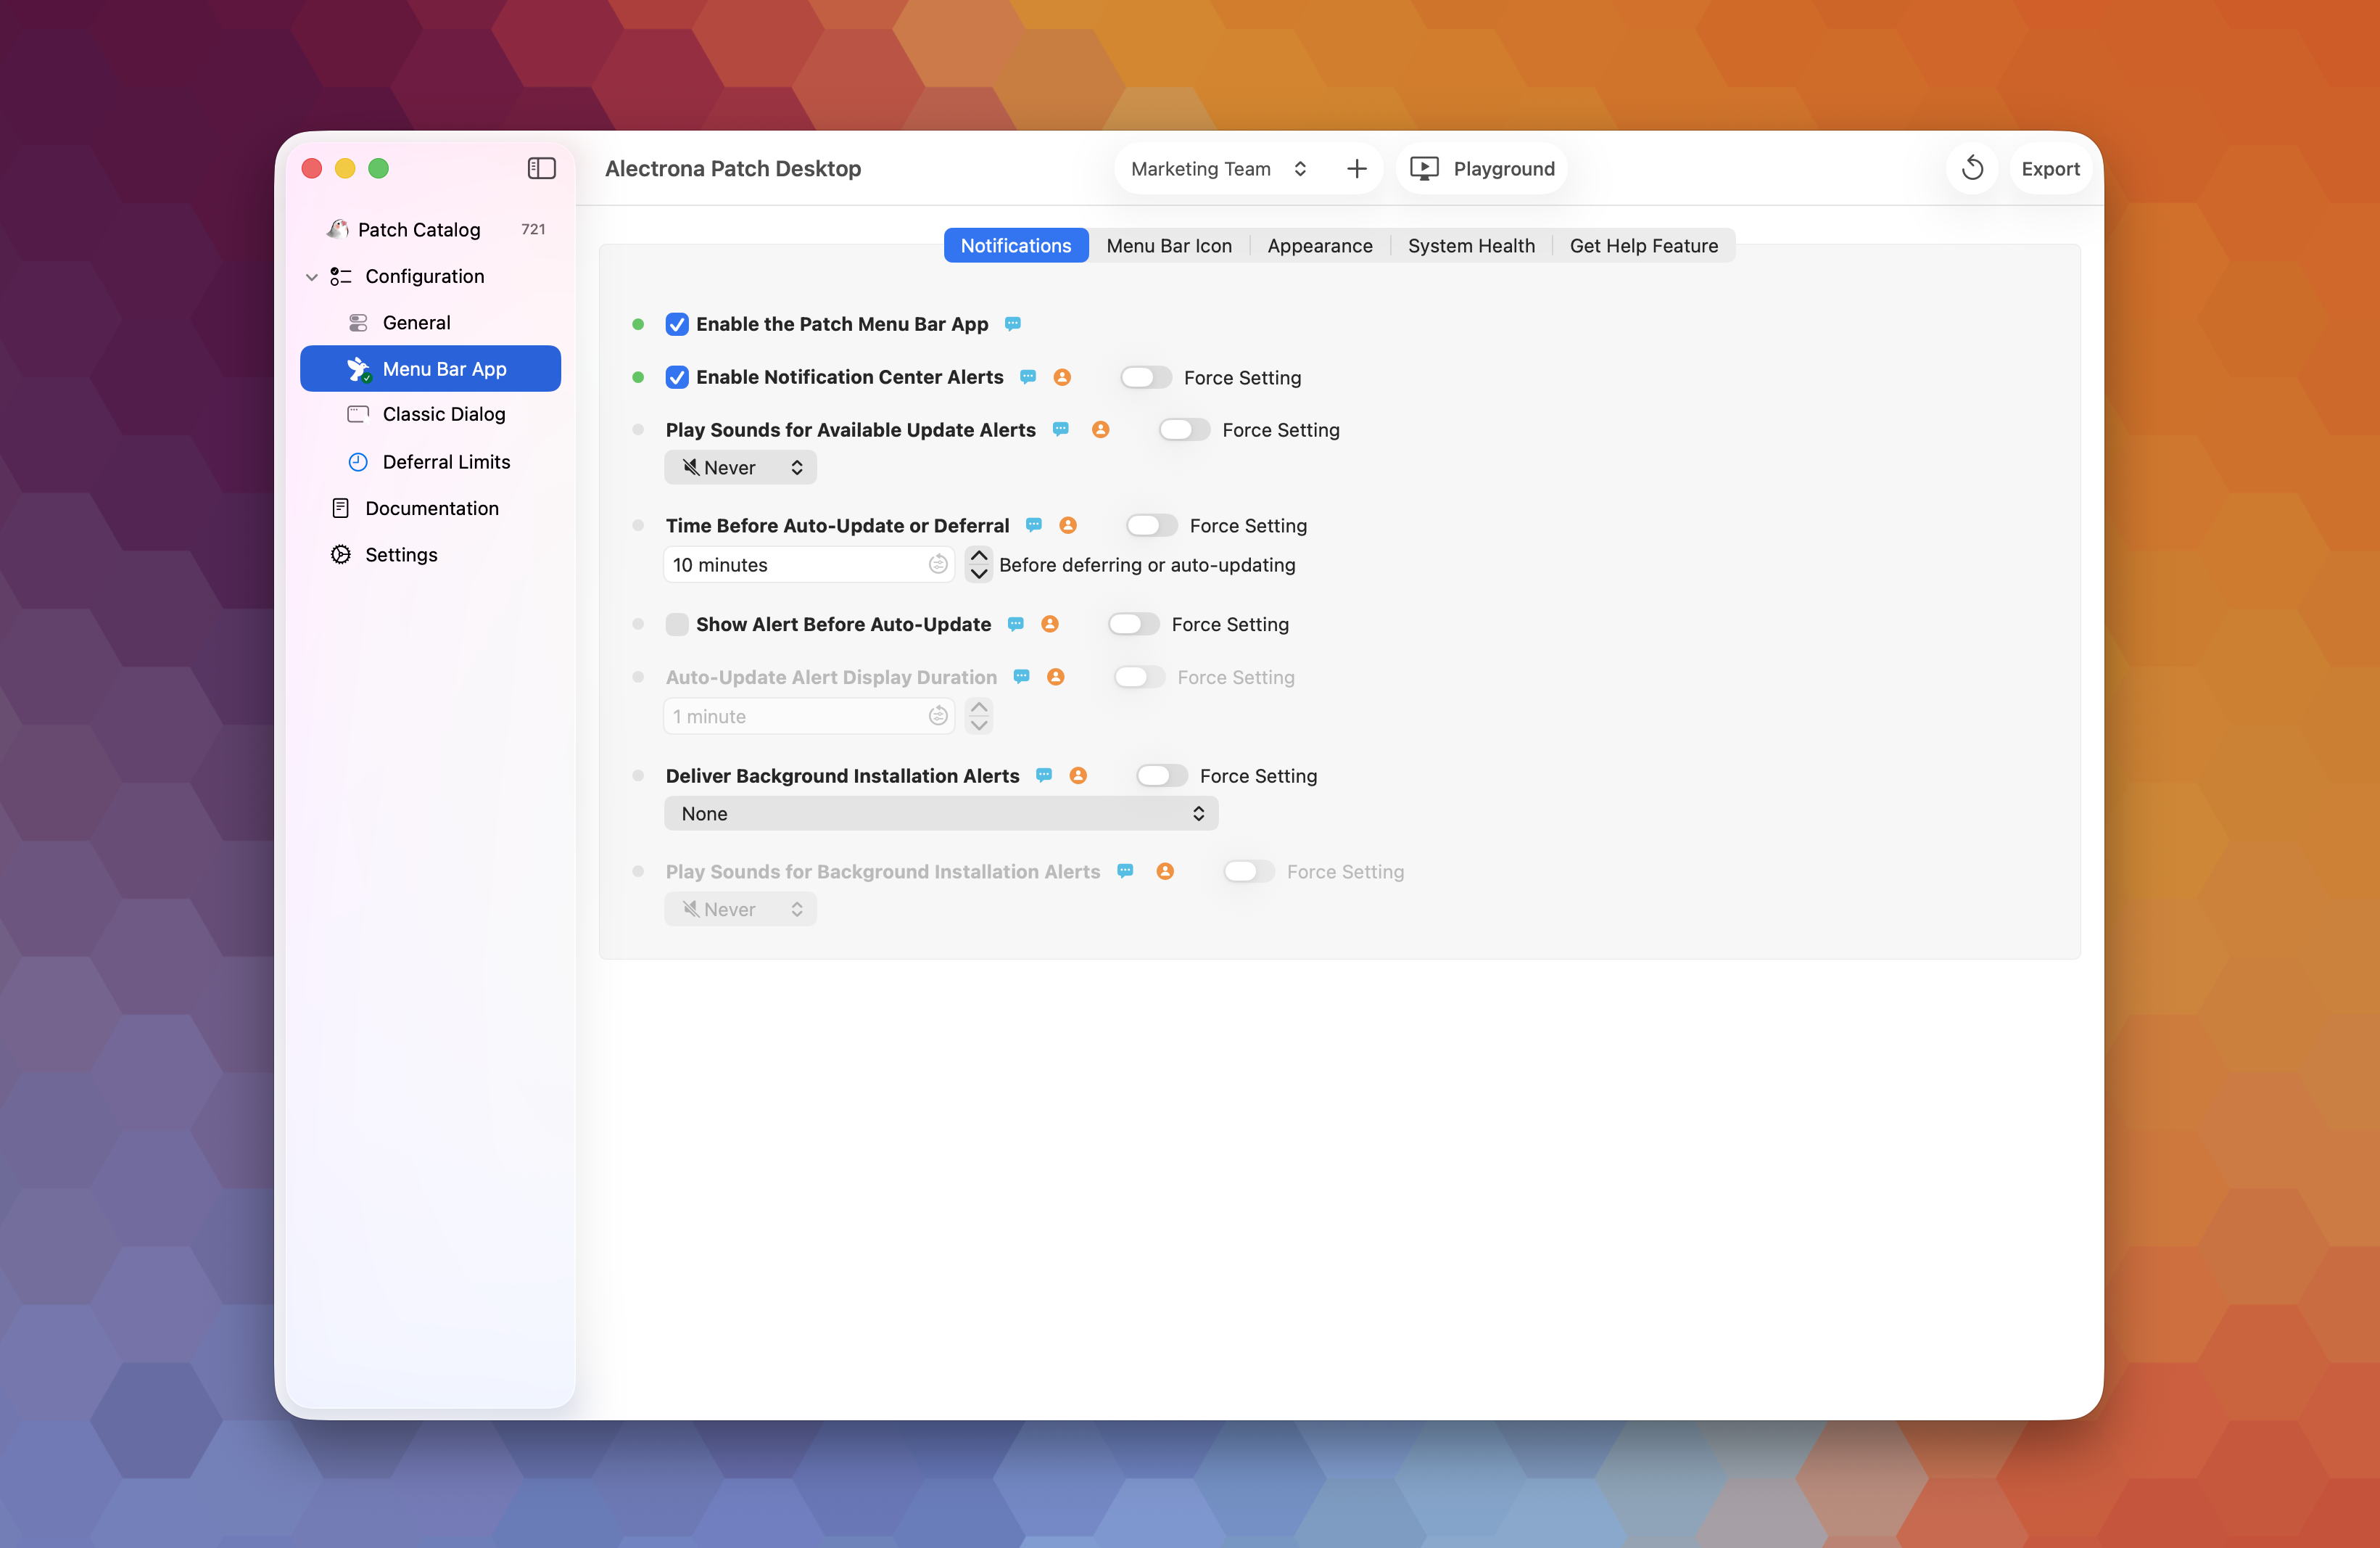
Task: Click into the 1 minute duration field
Action: click(x=808, y=716)
